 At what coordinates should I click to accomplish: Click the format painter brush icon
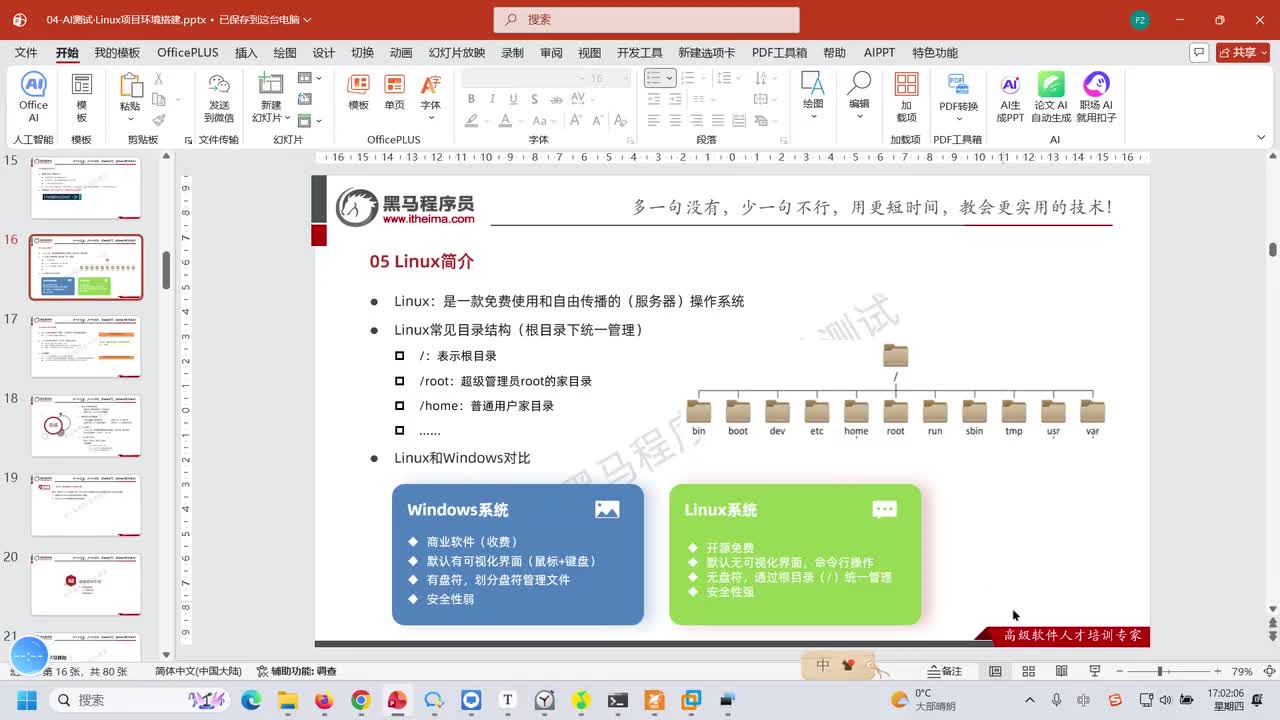pos(158,119)
